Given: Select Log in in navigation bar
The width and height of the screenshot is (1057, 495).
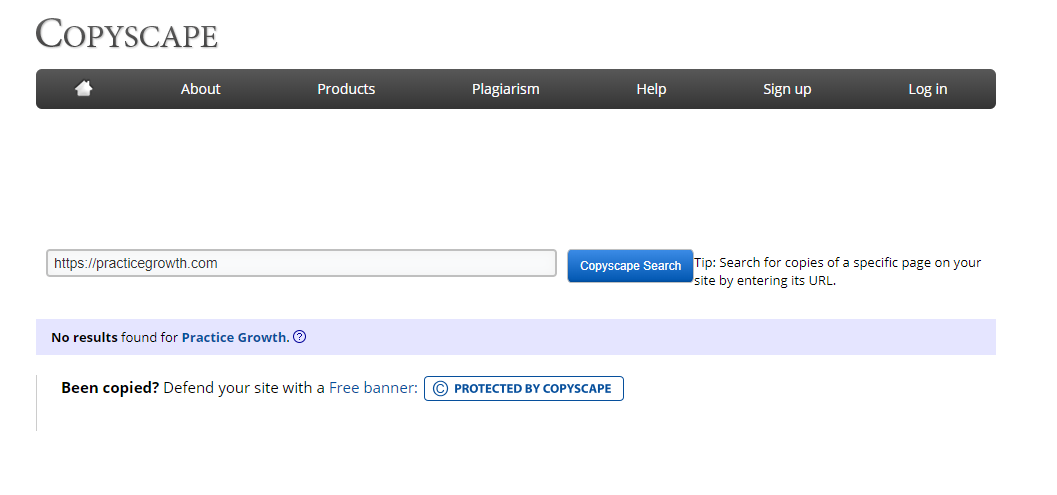Looking at the screenshot, I should tap(928, 89).
